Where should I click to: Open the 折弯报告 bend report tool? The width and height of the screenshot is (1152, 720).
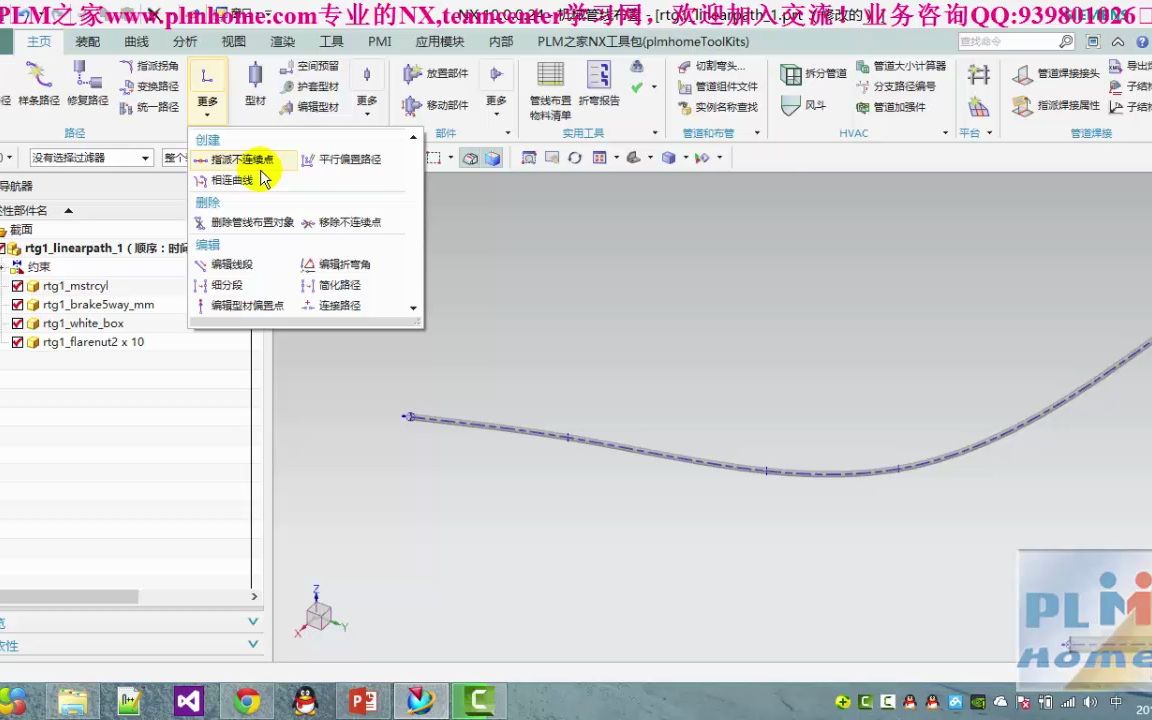pos(599,83)
